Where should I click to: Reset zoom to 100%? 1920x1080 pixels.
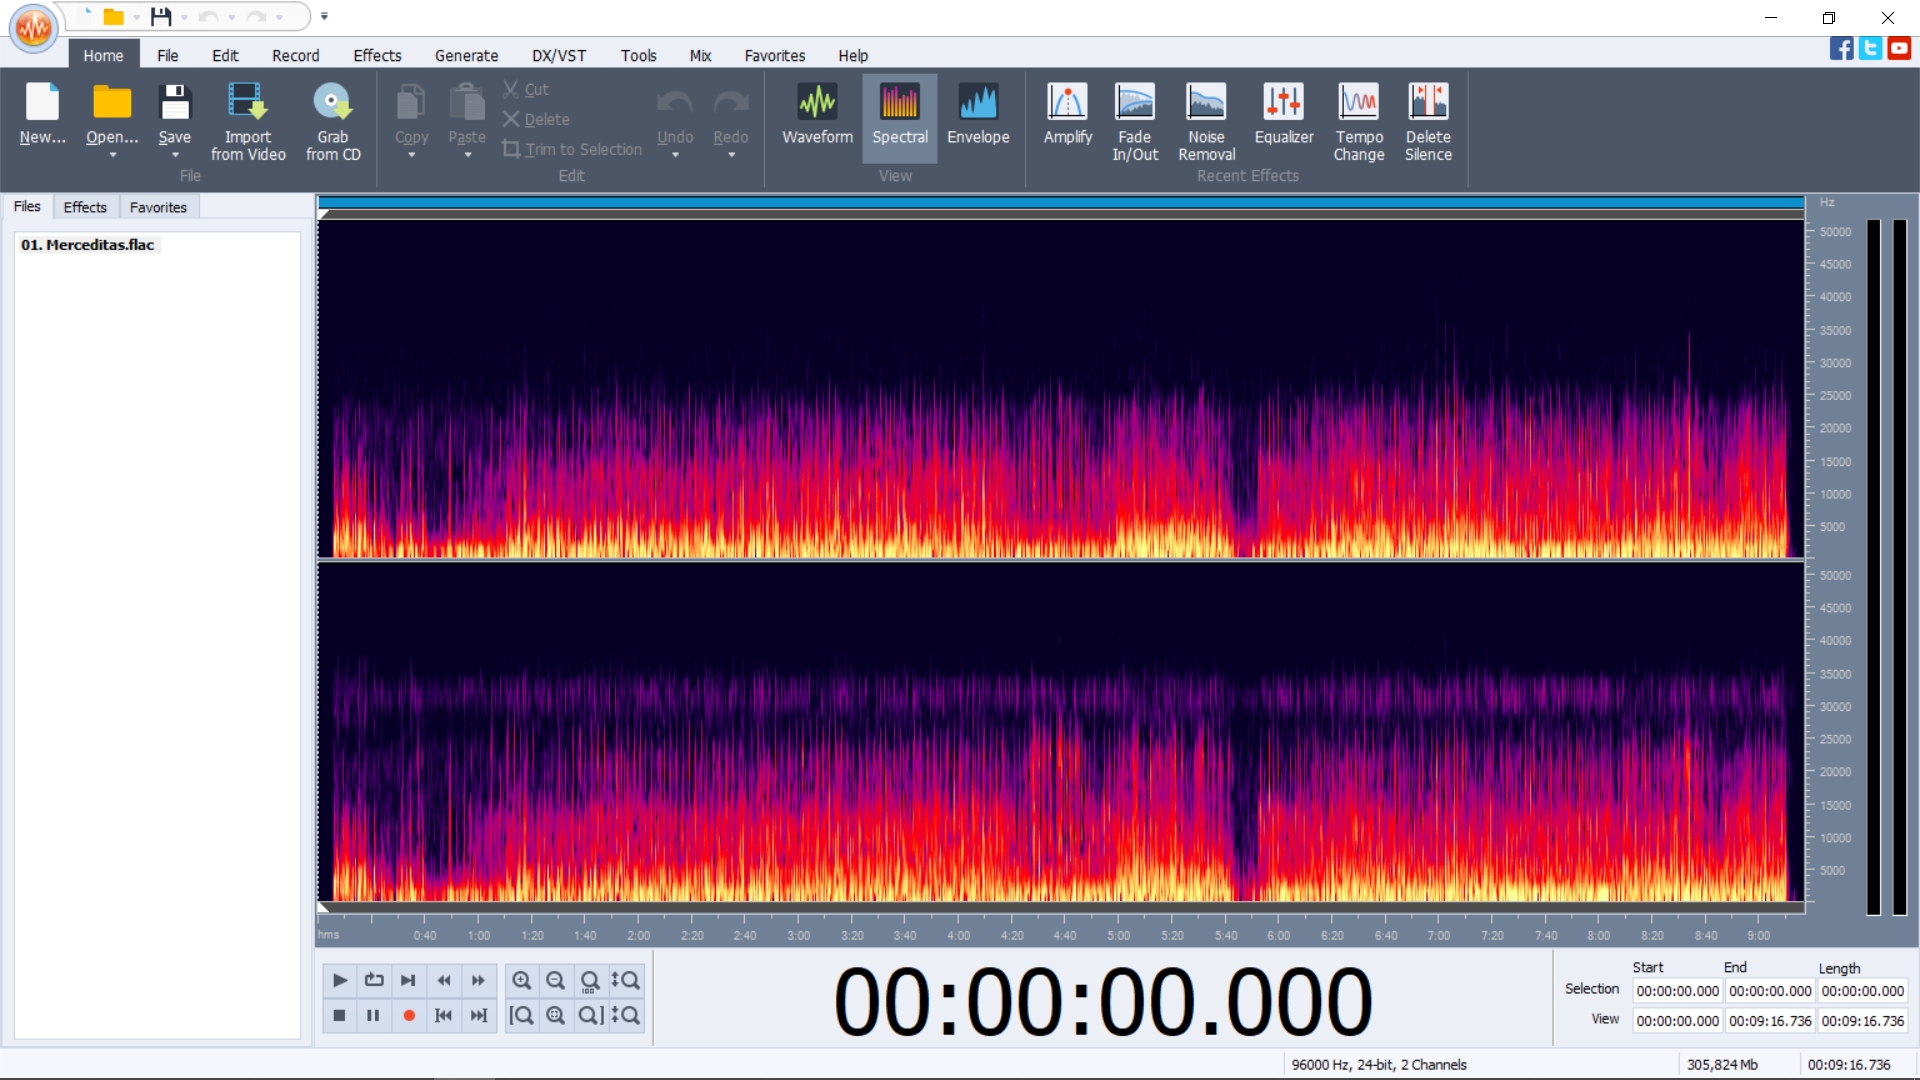(590, 980)
